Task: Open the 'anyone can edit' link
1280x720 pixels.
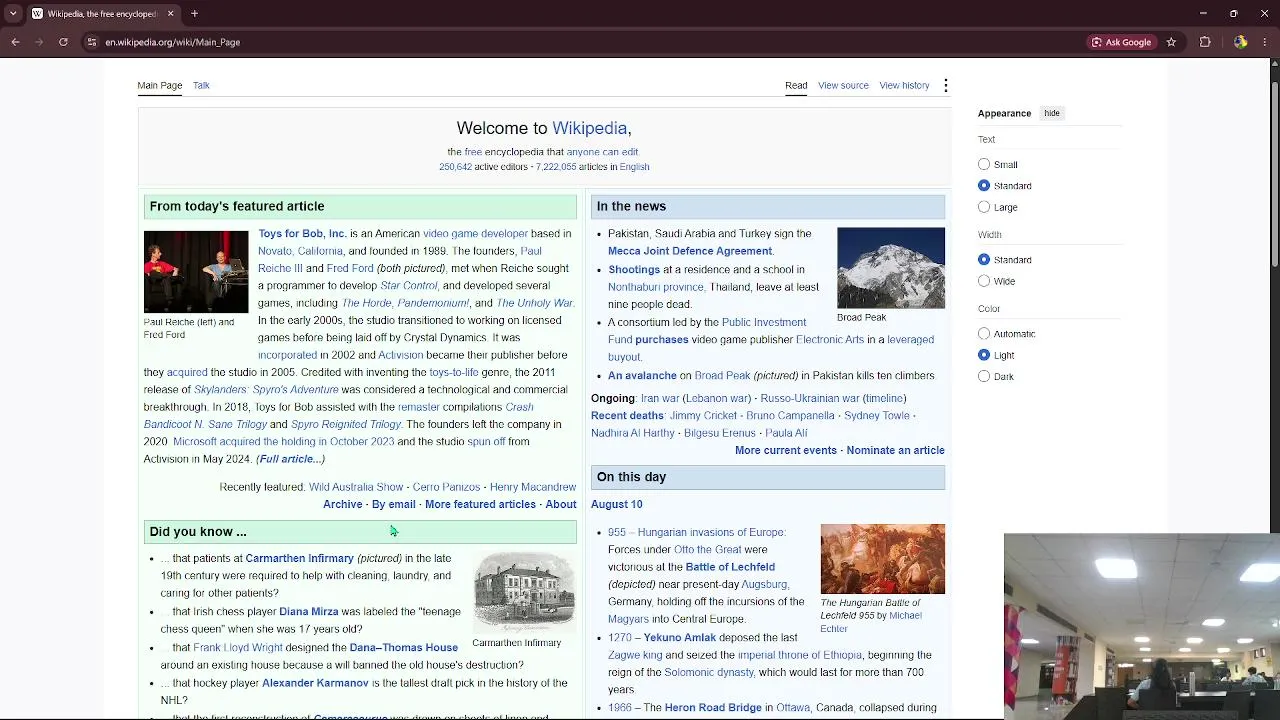Action: [x=602, y=152]
